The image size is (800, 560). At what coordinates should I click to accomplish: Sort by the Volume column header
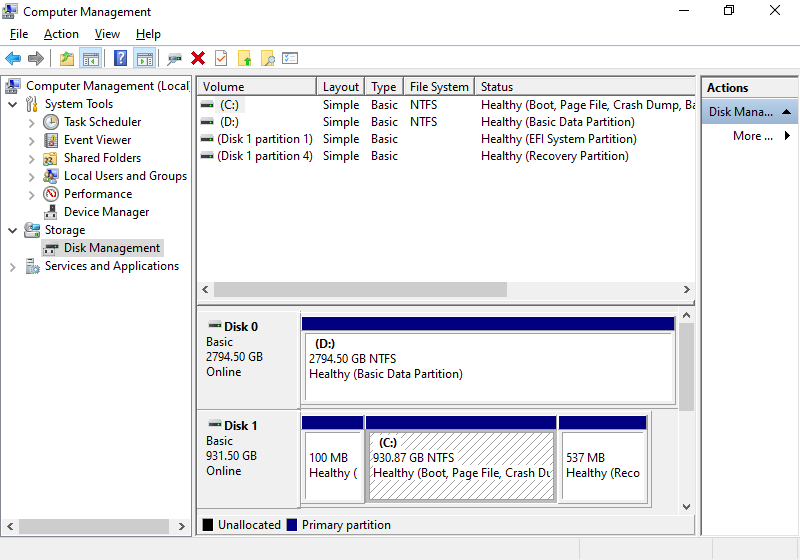point(257,87)
